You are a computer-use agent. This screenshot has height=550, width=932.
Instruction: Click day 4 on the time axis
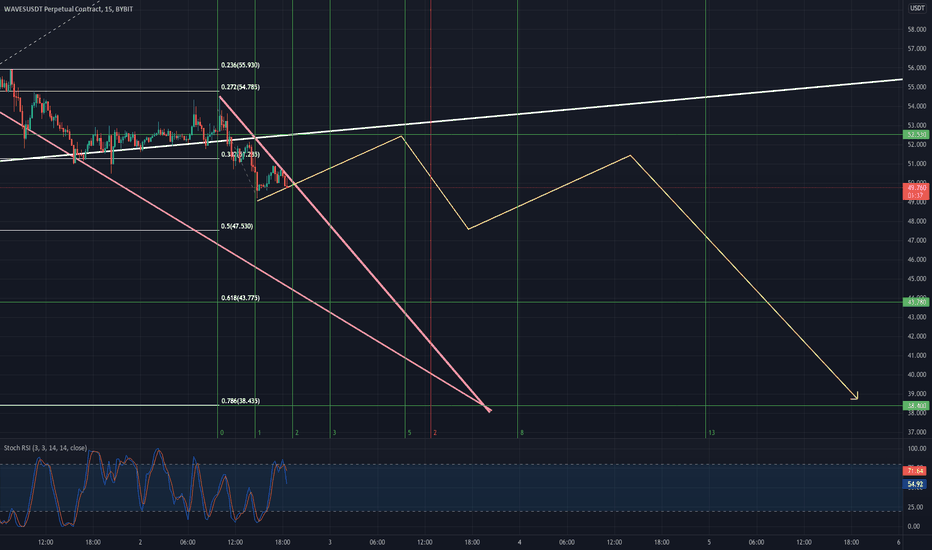519,542
